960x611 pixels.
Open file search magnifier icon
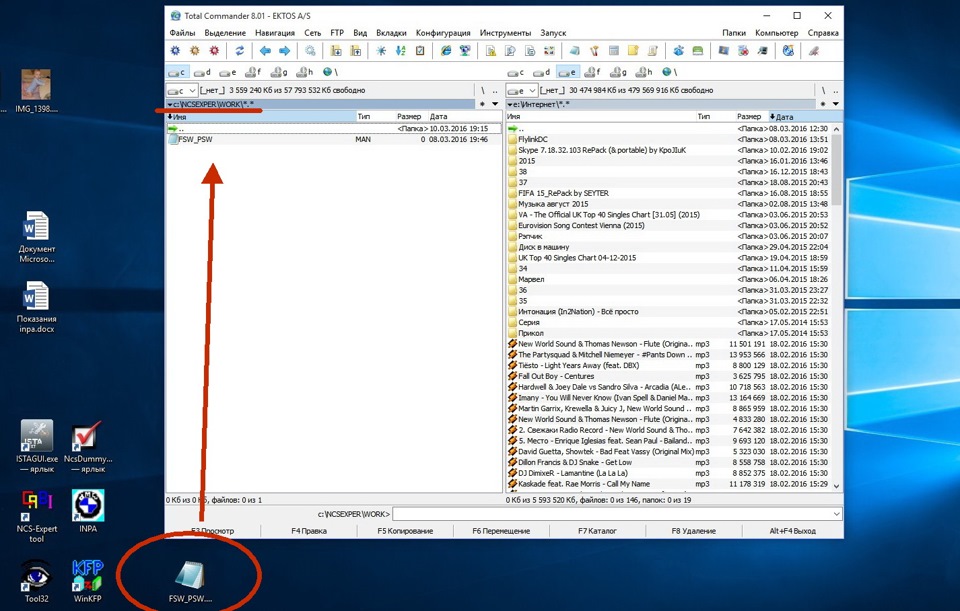click(310, 51)
